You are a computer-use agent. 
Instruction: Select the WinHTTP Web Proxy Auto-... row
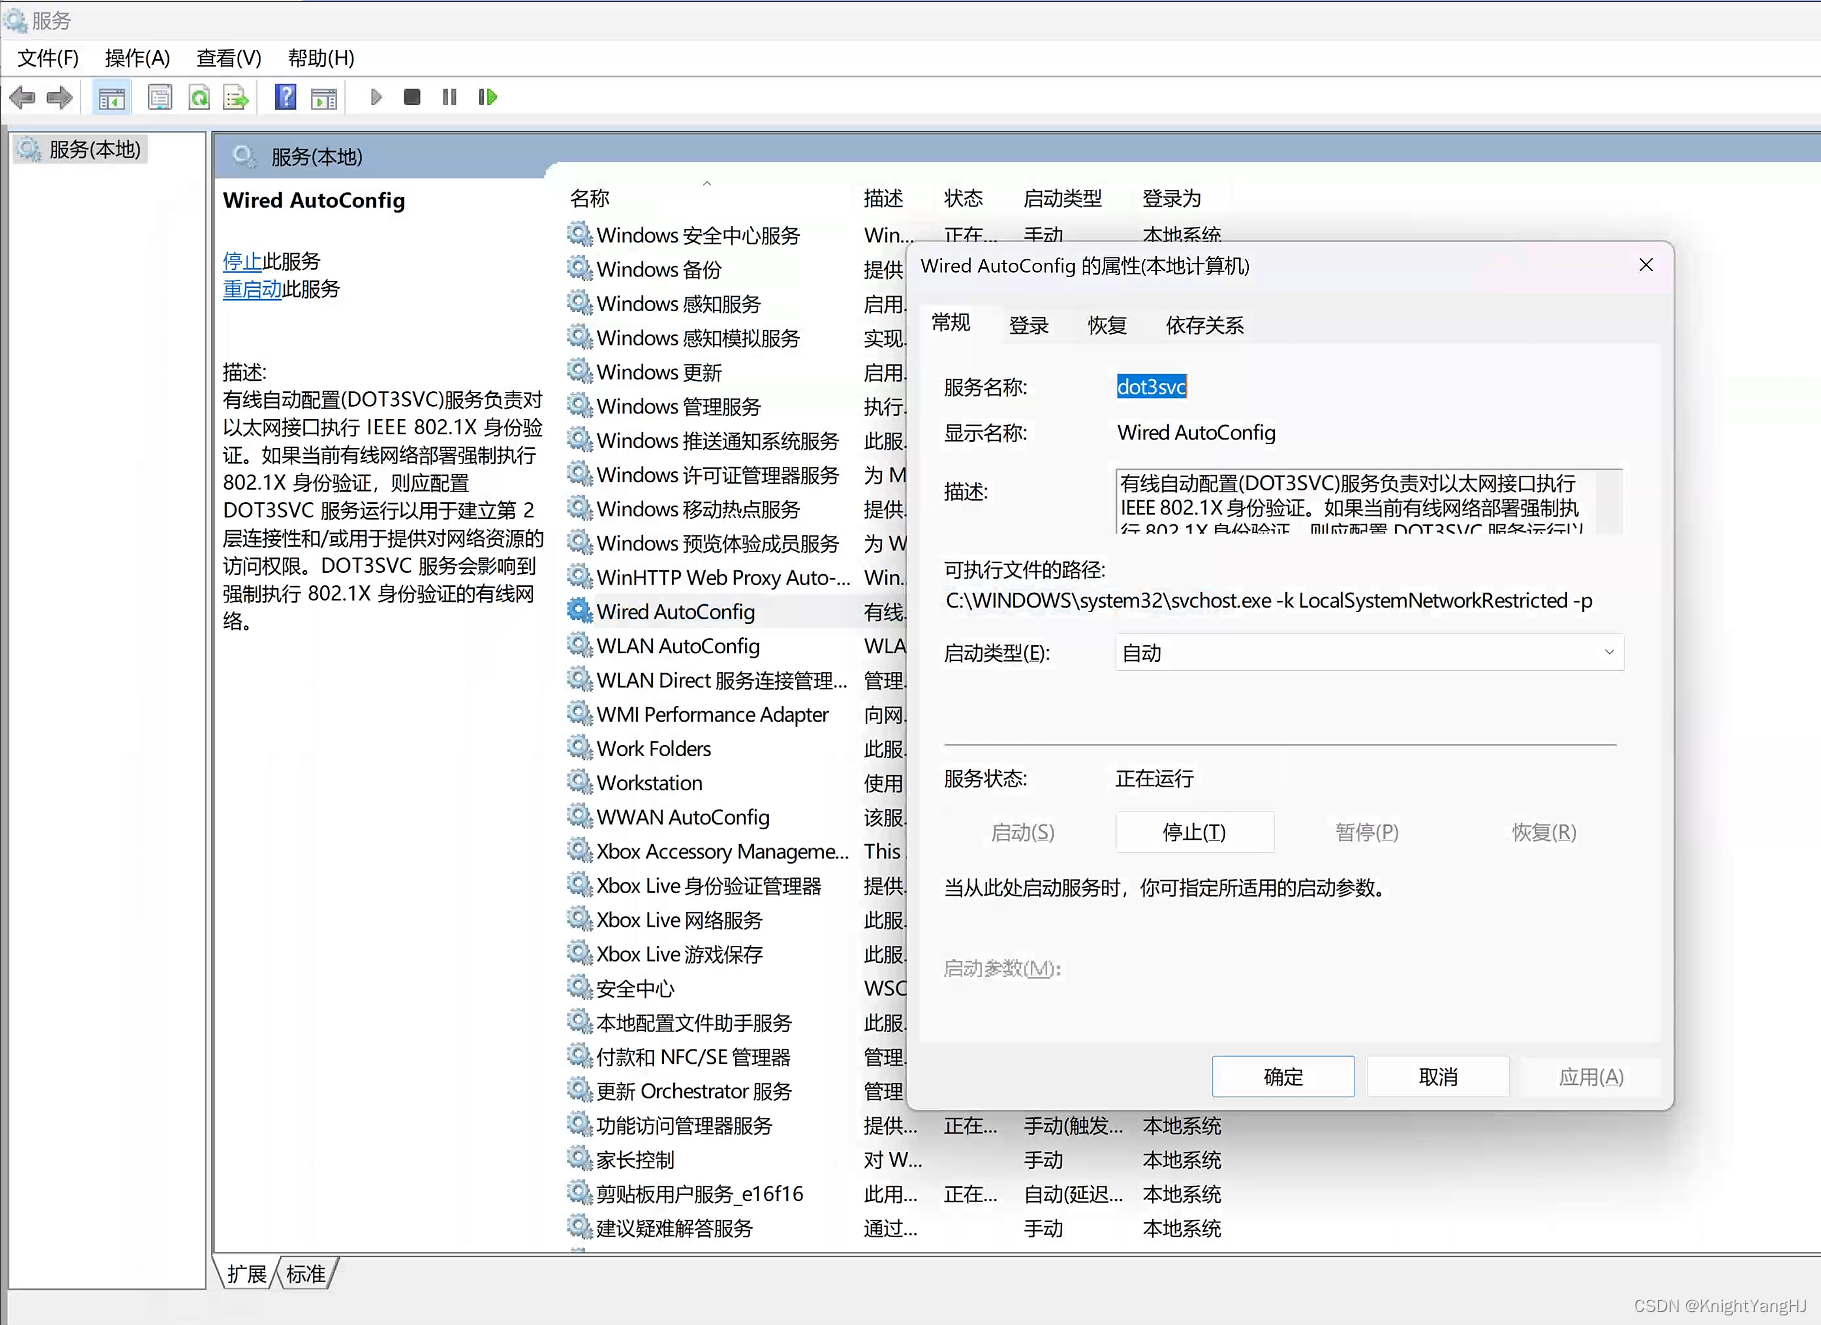723,577
